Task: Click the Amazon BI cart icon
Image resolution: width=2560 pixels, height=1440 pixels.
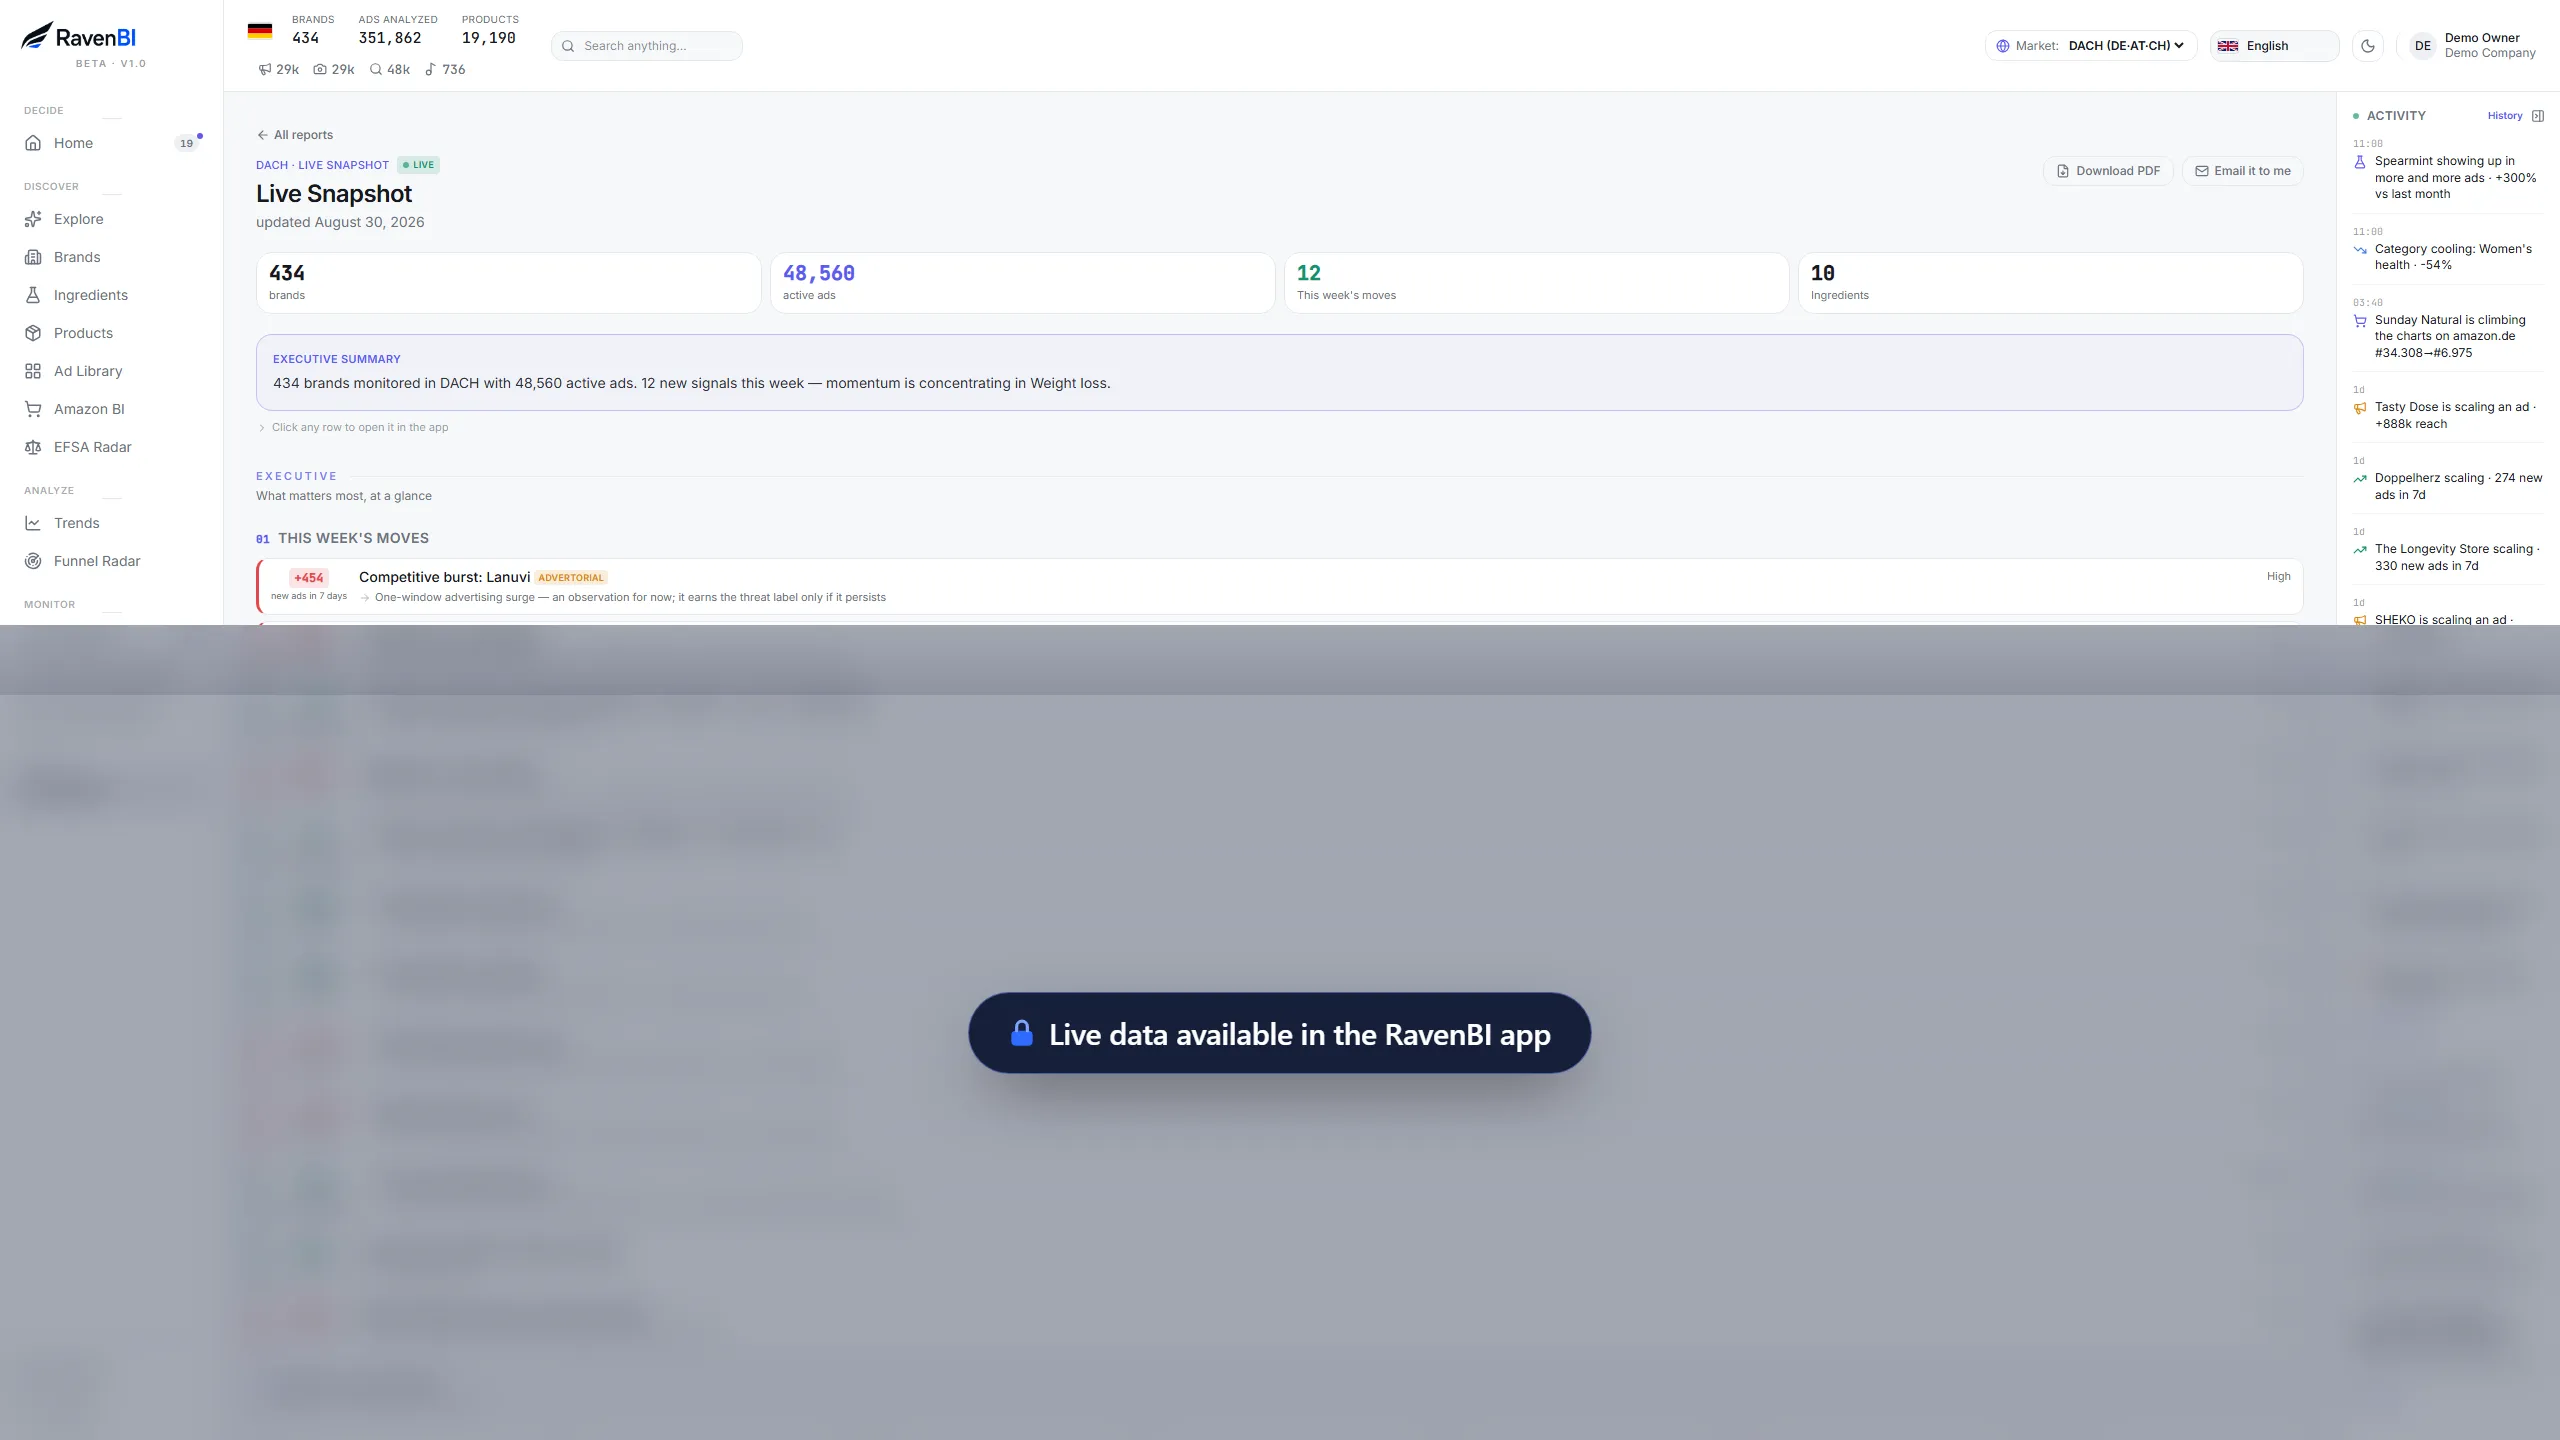Action: point(33,409)
